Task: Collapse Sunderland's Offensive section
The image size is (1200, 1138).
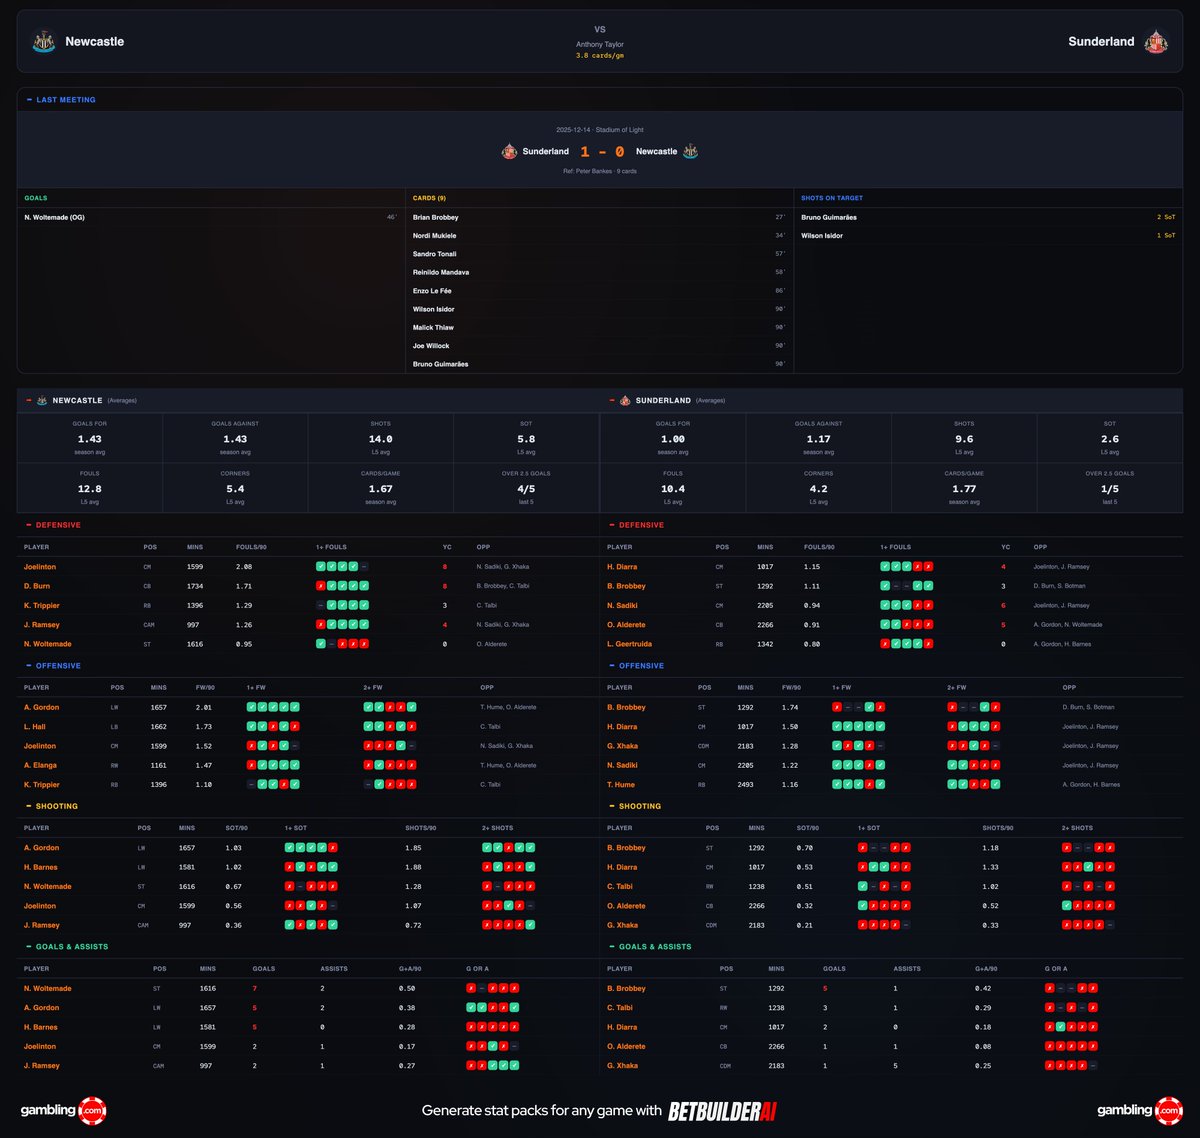Action: [611, 665]
